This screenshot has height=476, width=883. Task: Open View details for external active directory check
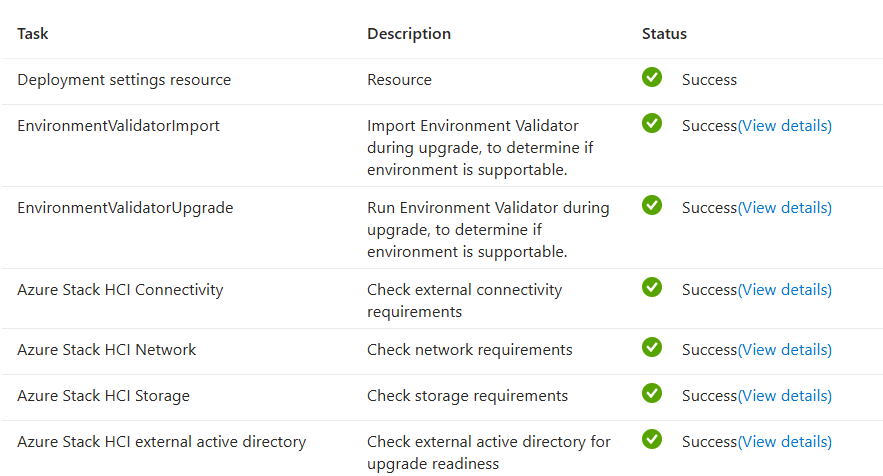[784, 442]
